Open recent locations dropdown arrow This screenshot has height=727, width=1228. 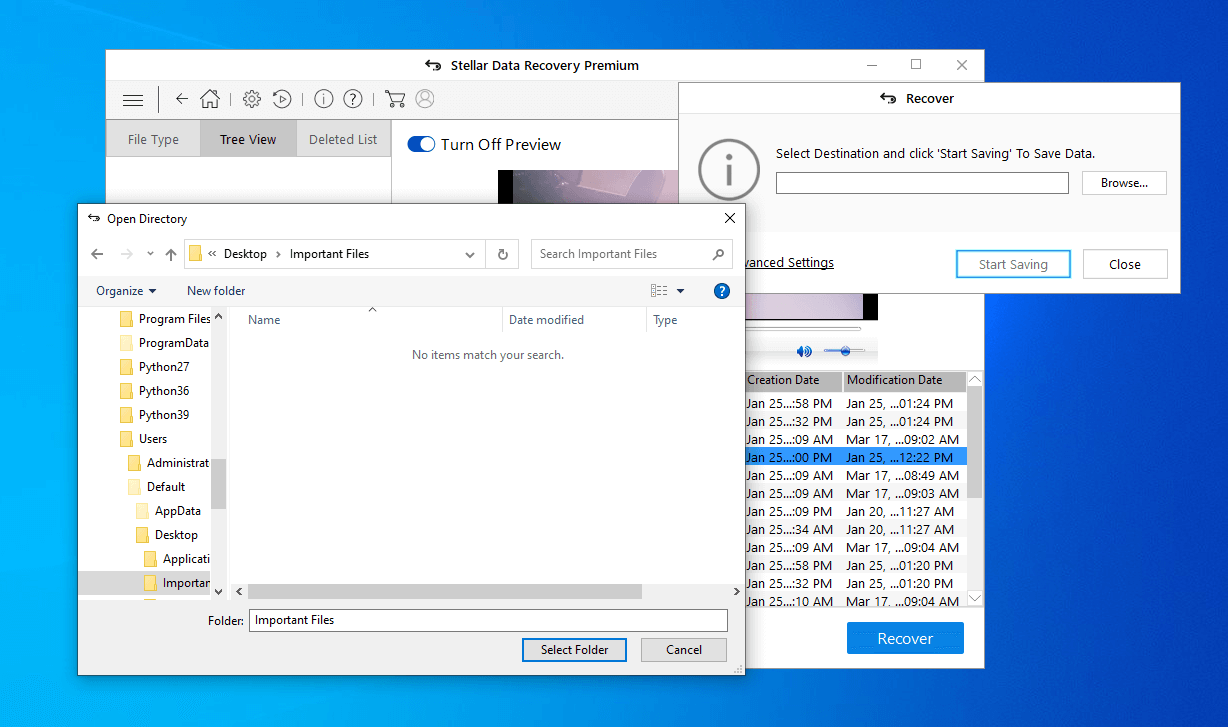(150, 254)
